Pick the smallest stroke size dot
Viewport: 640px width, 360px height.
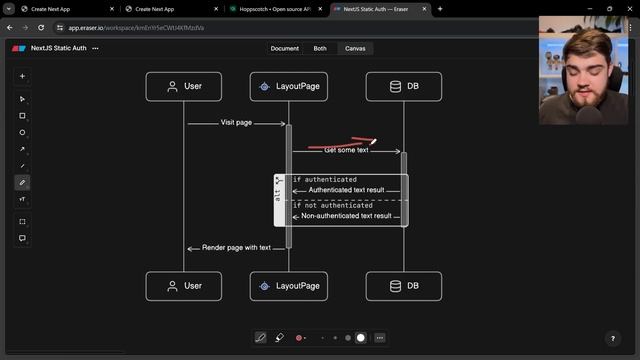coord(322,338)
